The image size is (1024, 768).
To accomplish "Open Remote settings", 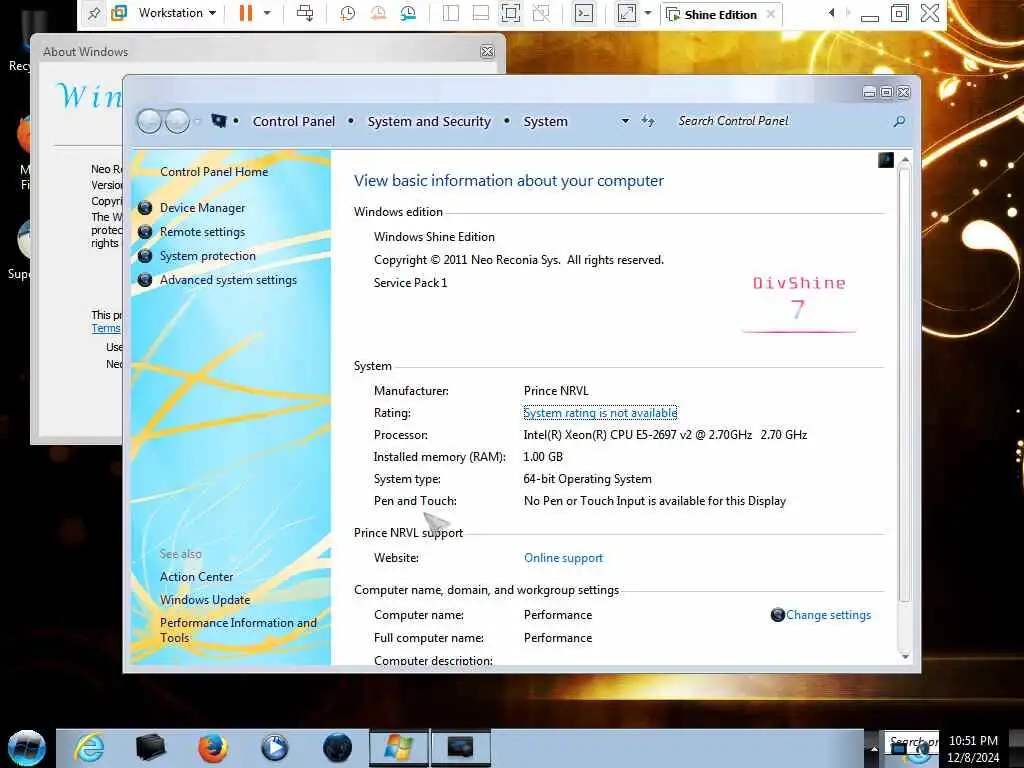I will point(202,232).
